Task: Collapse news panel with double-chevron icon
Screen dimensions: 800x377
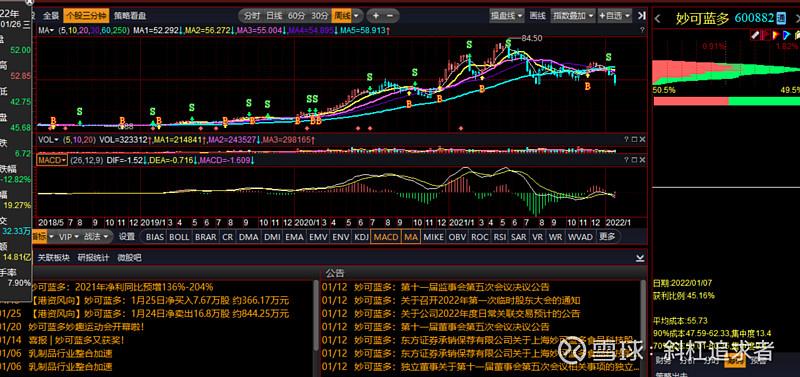Action: pyautogui.click(x=640, y=258)
